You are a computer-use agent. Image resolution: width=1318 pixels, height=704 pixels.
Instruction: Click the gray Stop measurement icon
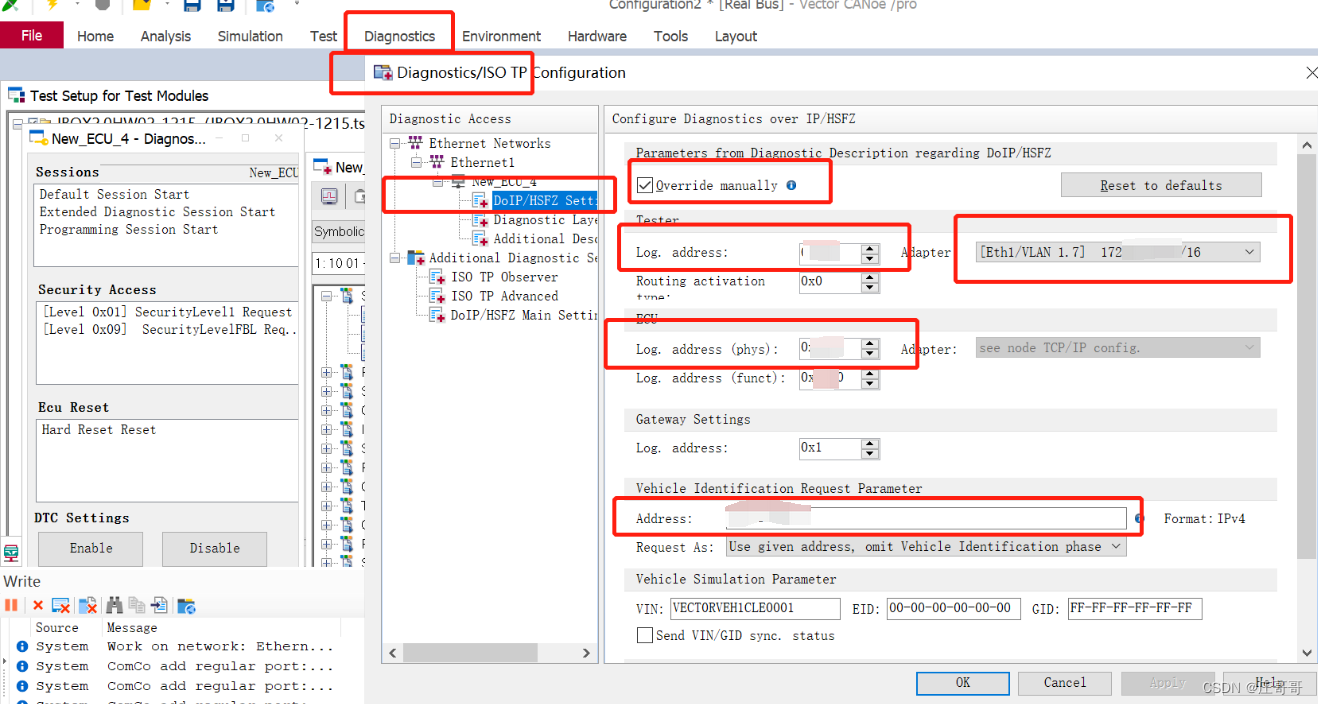[101, 5]
